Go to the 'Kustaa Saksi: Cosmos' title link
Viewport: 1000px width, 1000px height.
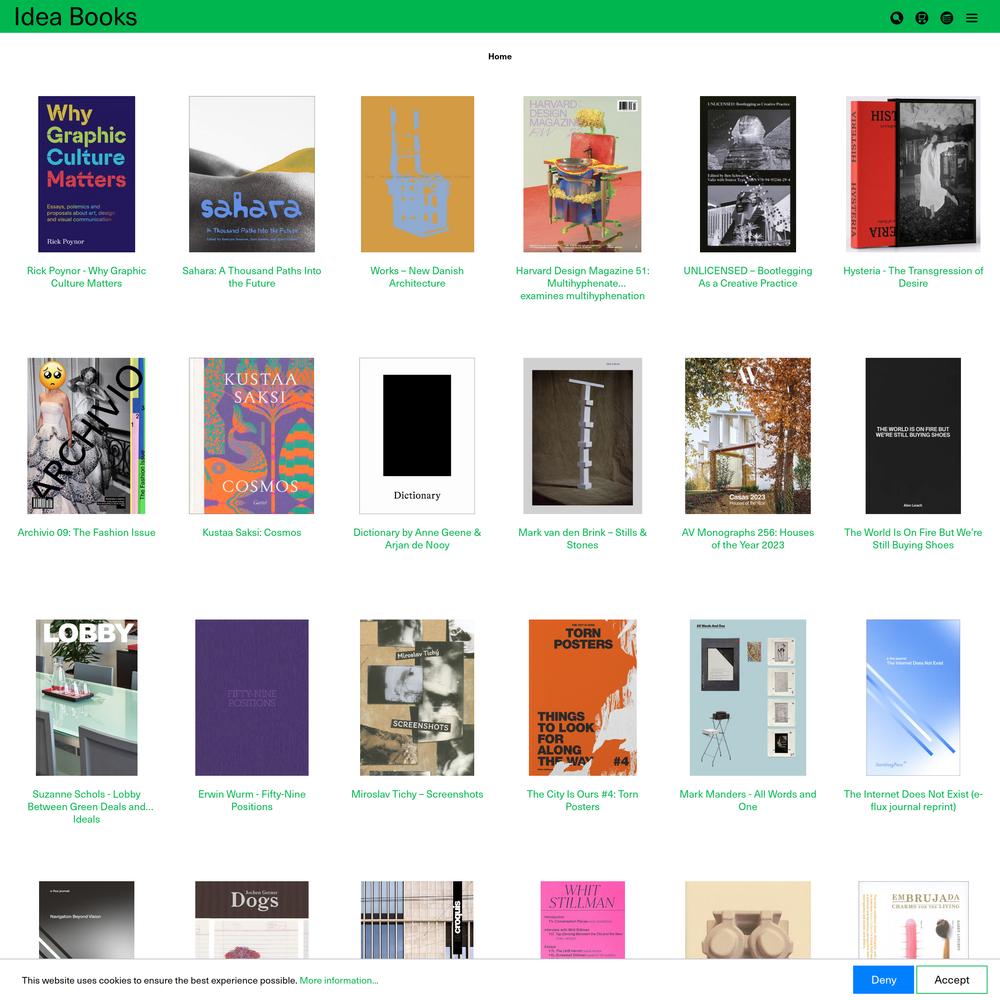pos(252,533)
